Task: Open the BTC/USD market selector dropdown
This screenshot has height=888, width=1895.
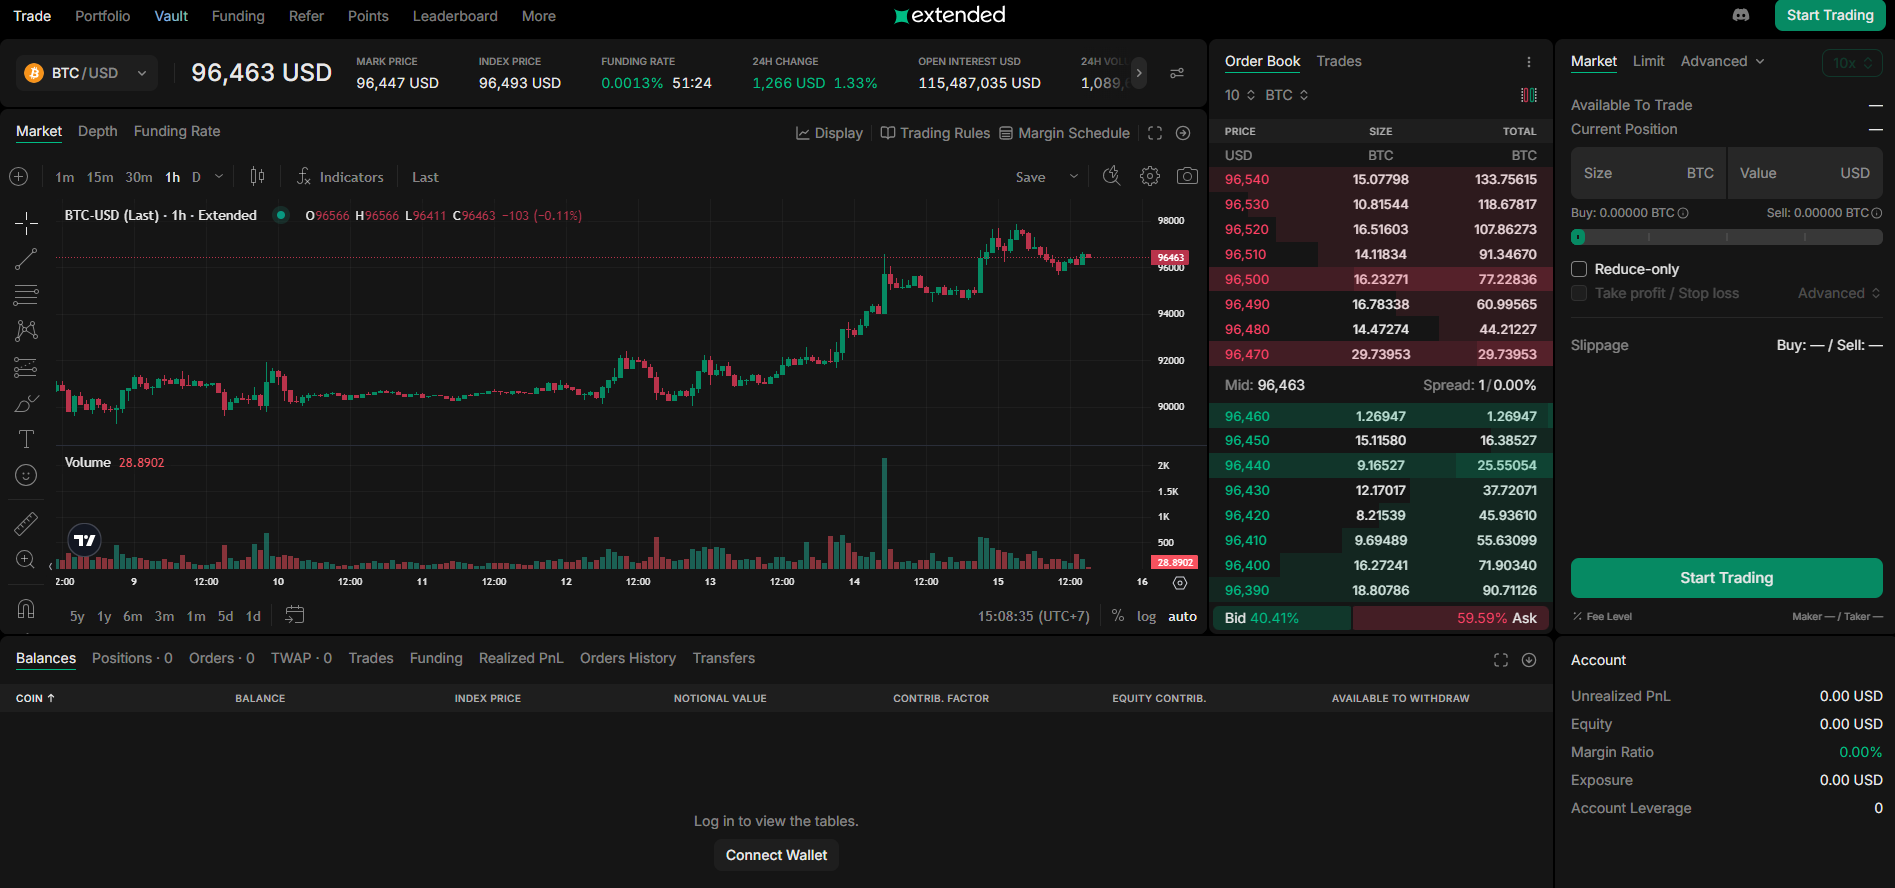Action: (87, 73)
